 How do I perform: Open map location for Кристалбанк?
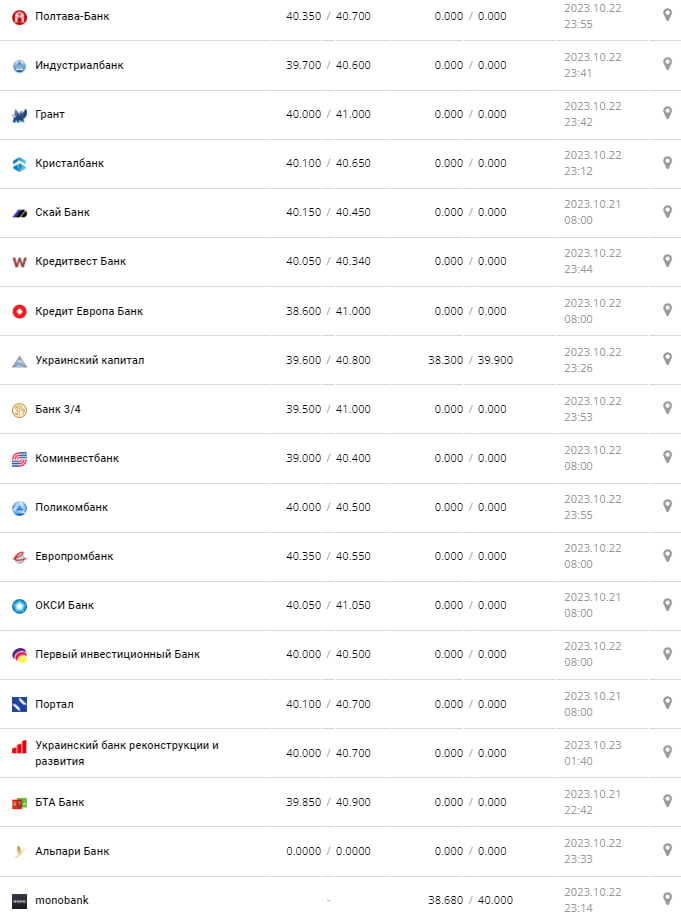point(667,162)
